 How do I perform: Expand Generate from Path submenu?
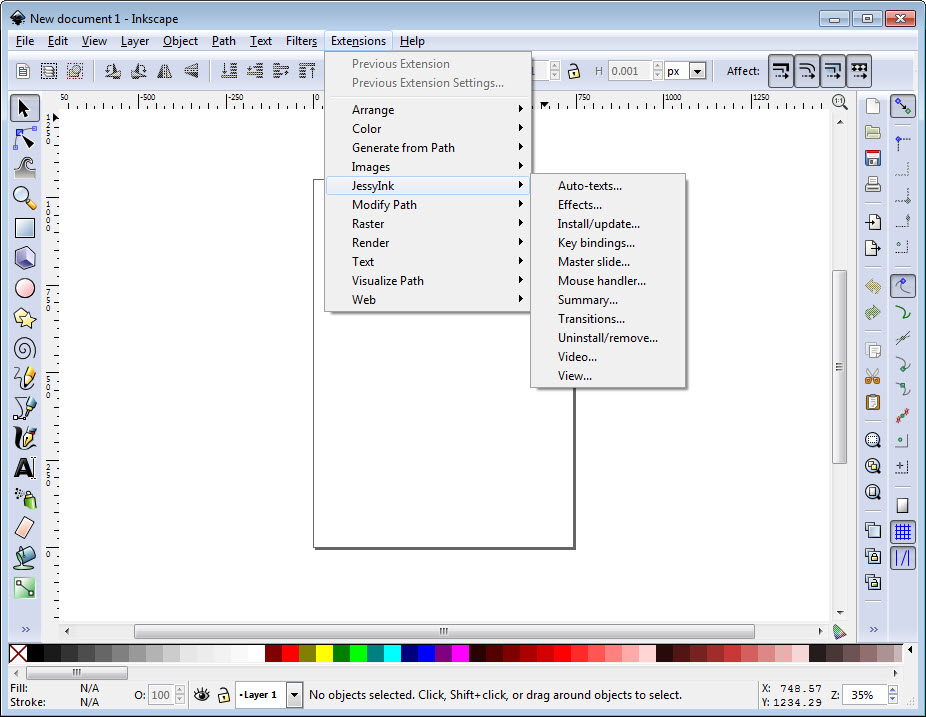coord(428,148)
